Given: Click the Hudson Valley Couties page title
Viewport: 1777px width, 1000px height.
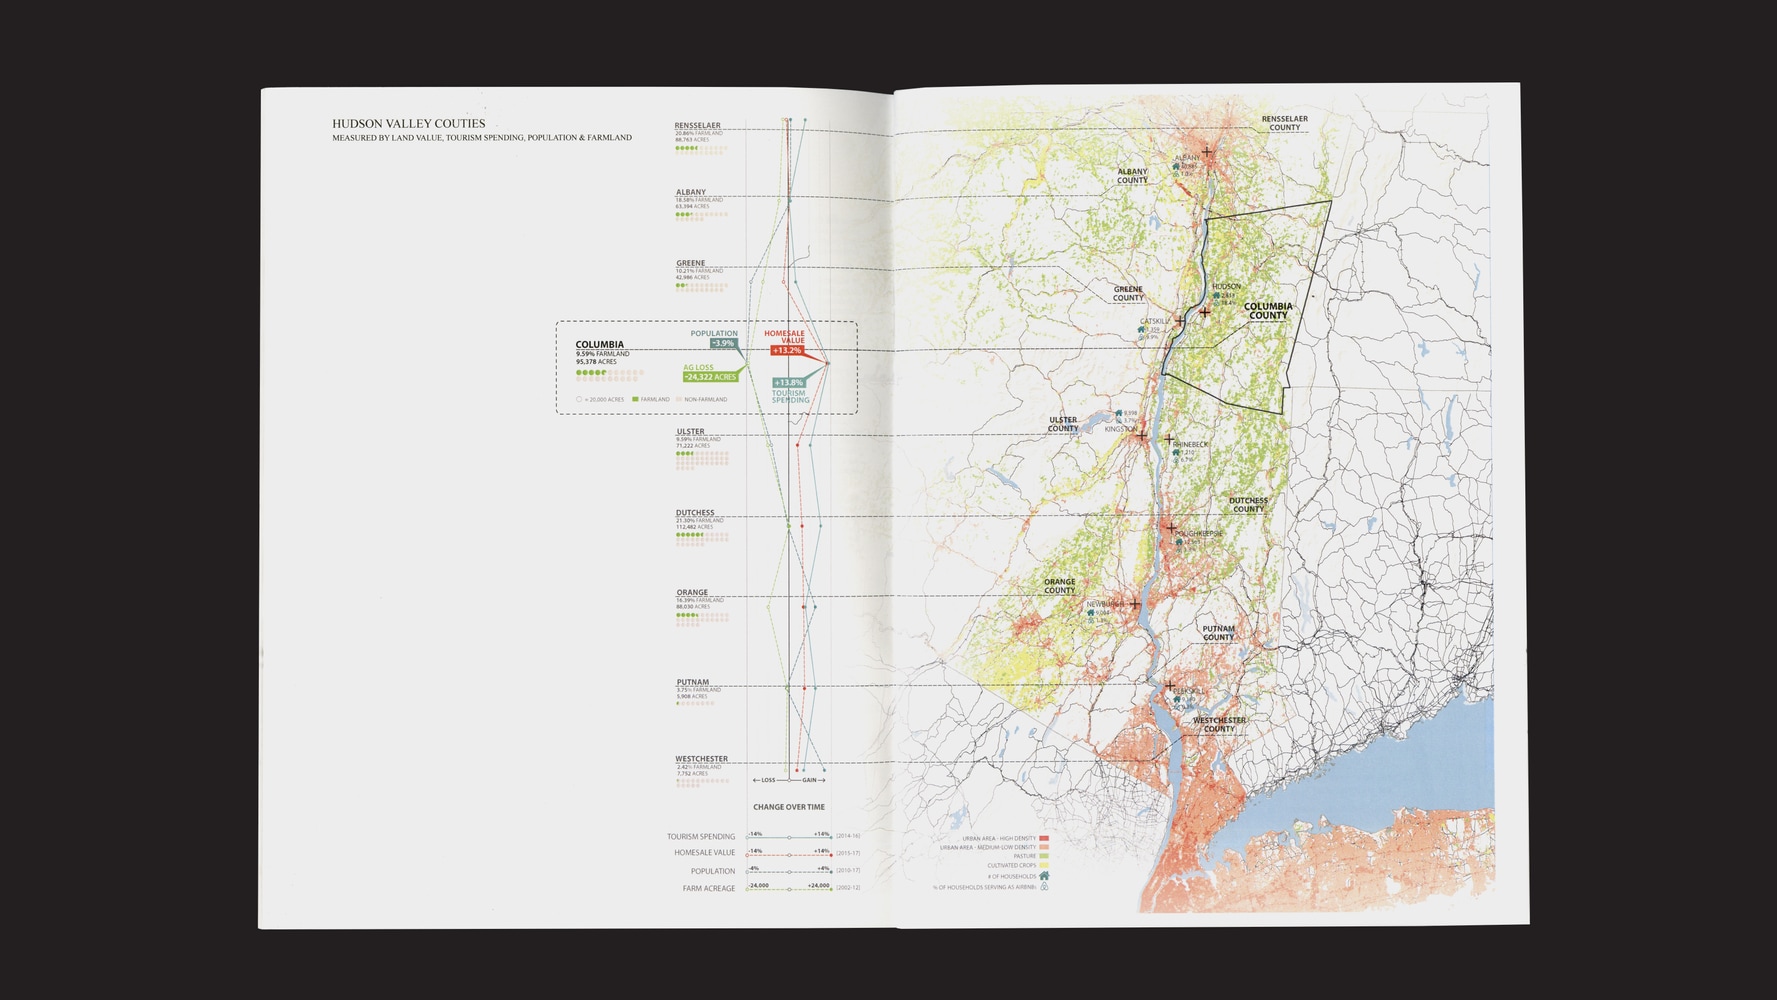Looking at the screenshot, I should click(x=408, y=124).
